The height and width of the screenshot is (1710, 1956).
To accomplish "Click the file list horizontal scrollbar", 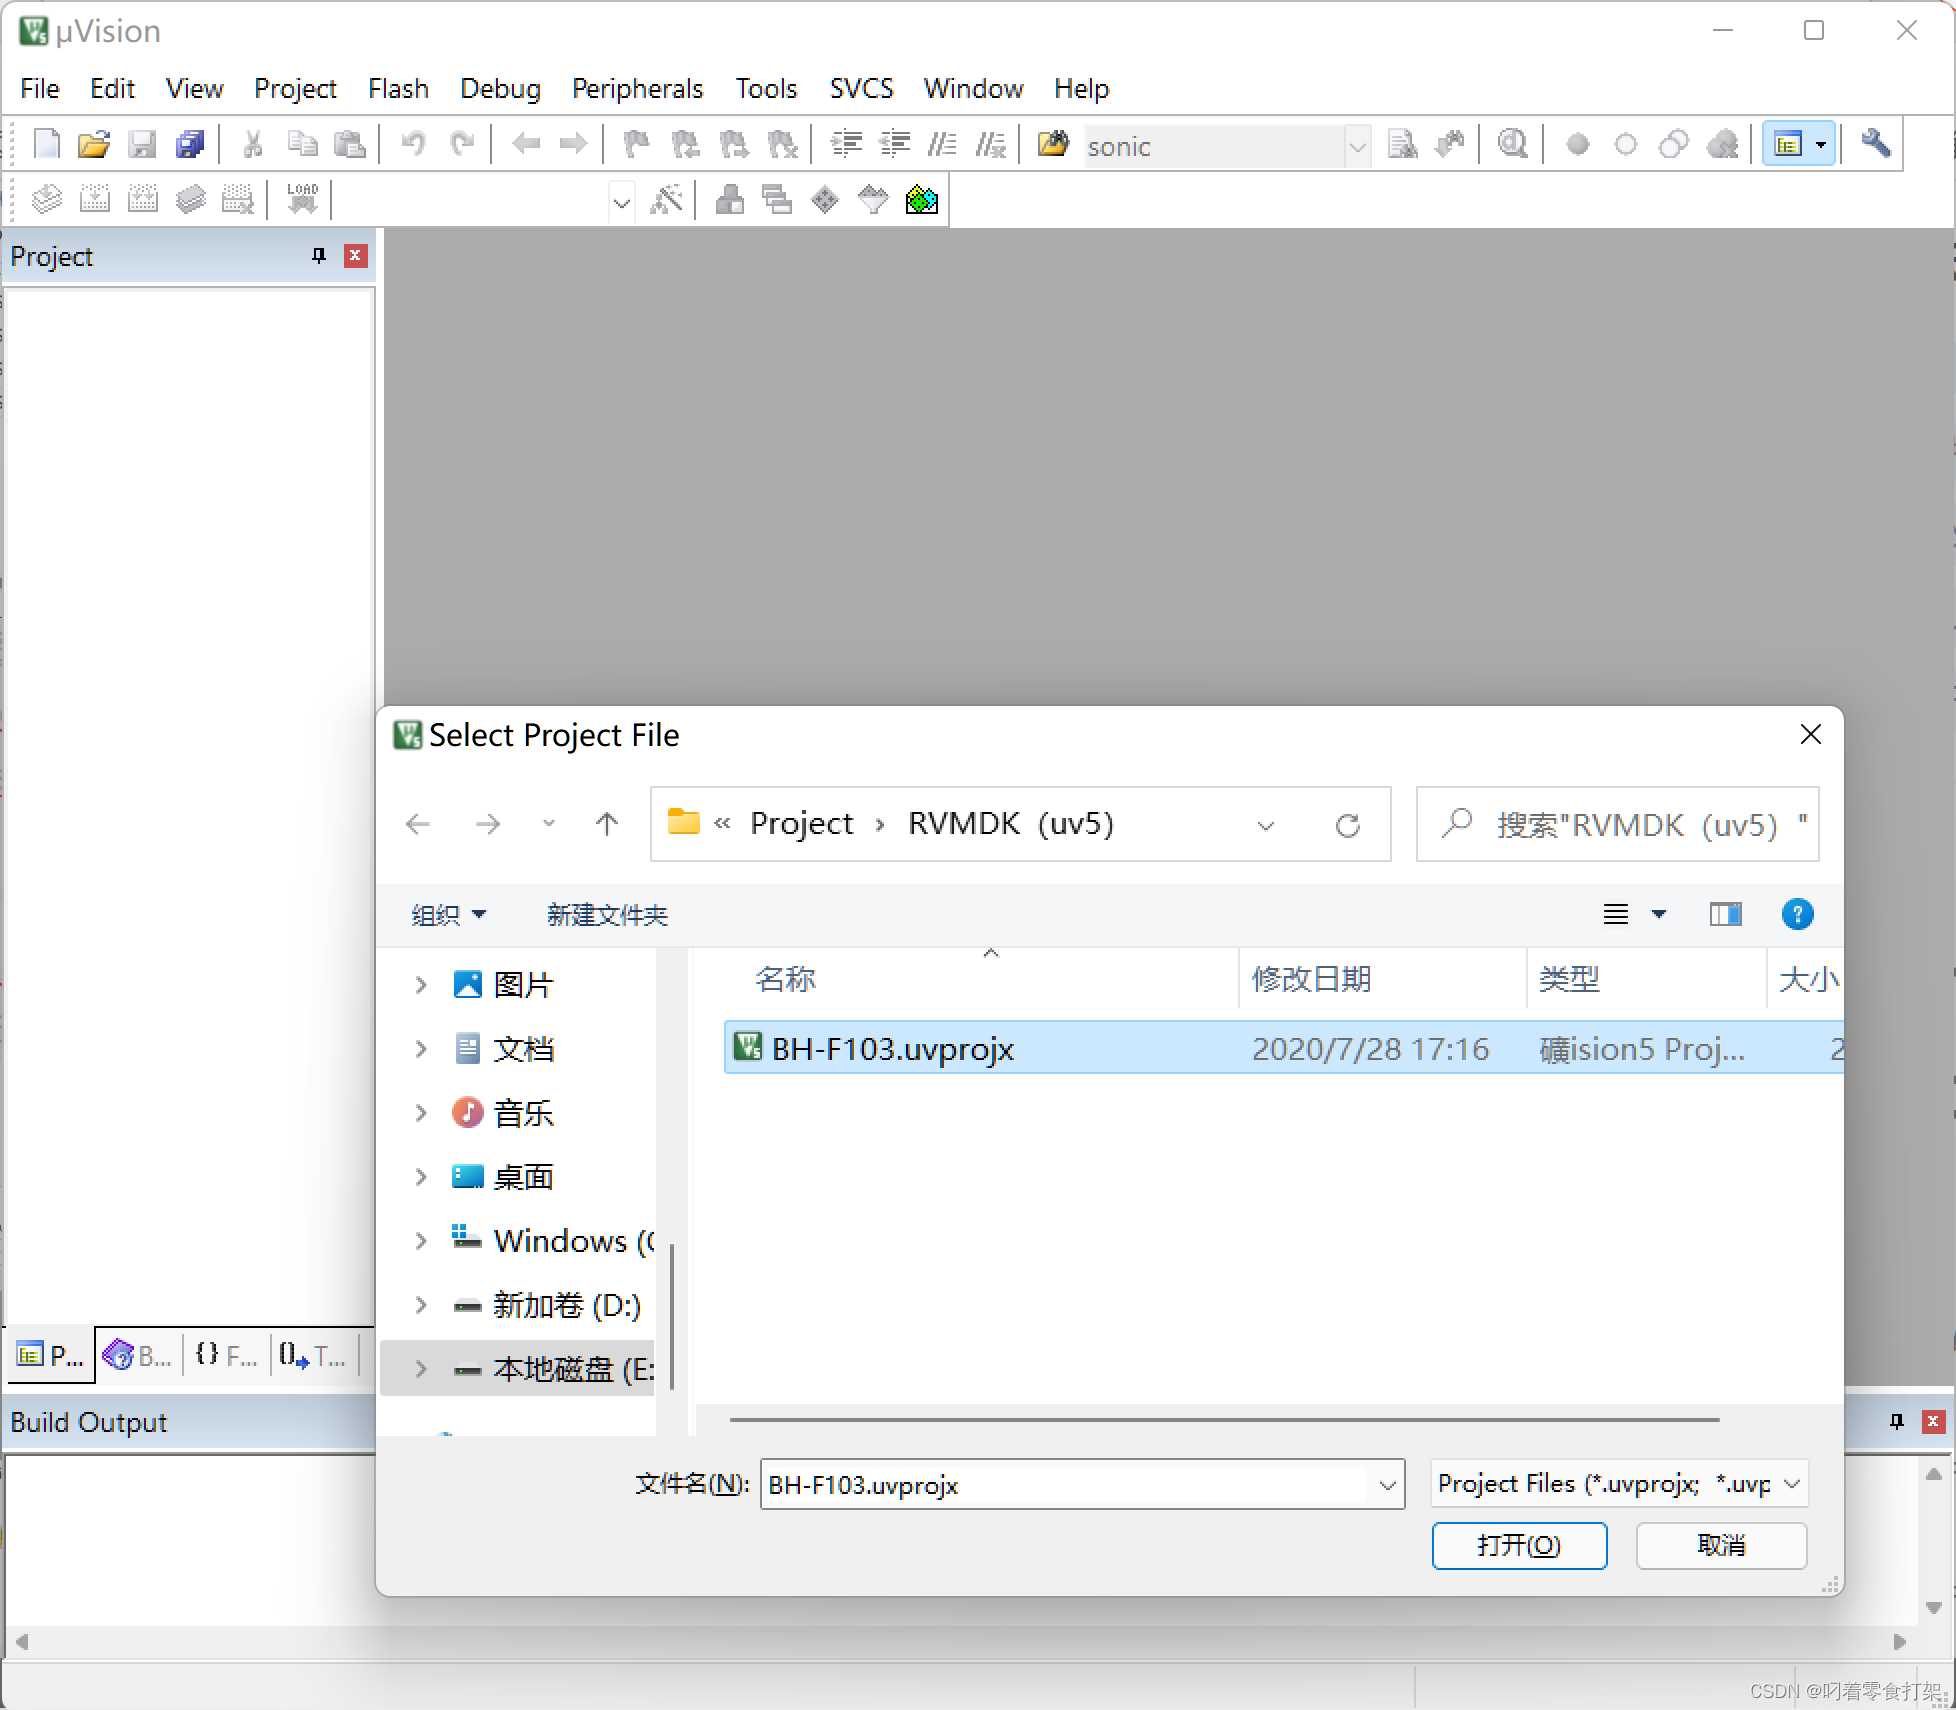I will point(1224,1419).
